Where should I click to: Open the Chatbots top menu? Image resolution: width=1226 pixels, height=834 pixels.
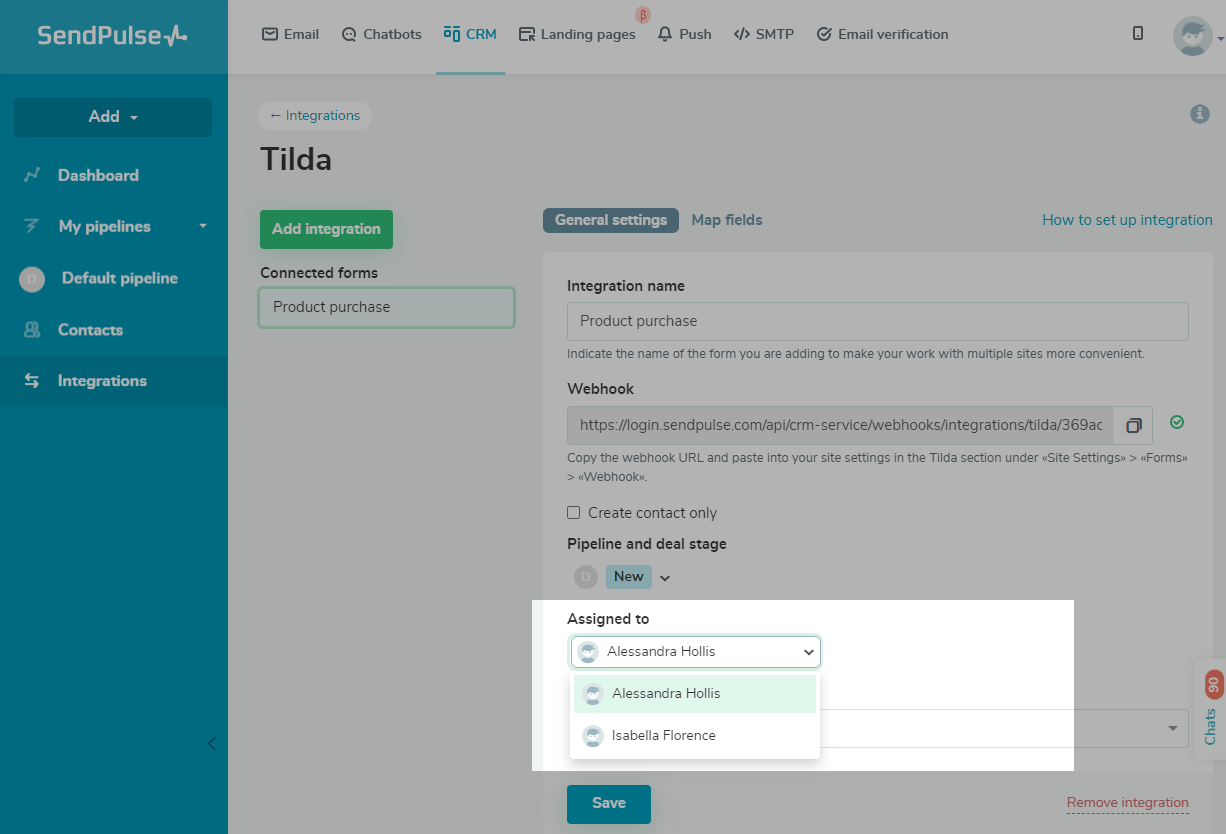381,34
